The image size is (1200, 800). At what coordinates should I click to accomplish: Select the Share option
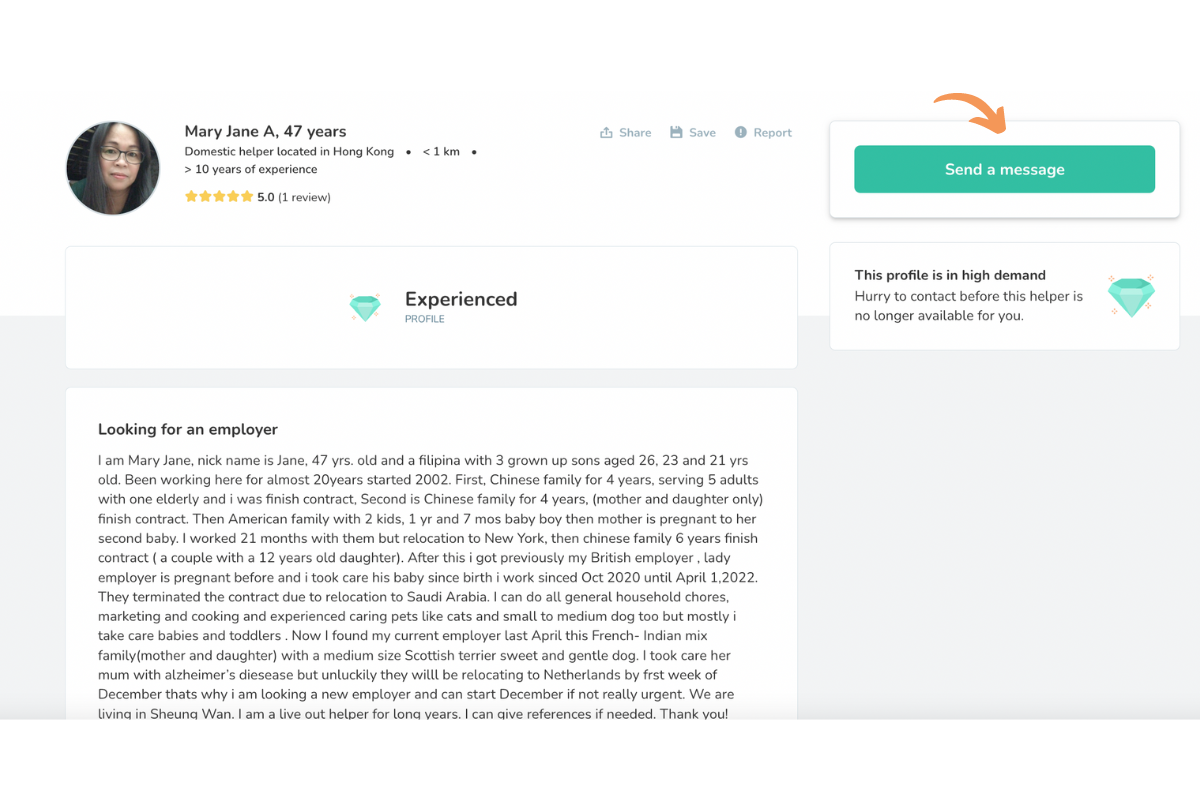[x=625, y=132]
